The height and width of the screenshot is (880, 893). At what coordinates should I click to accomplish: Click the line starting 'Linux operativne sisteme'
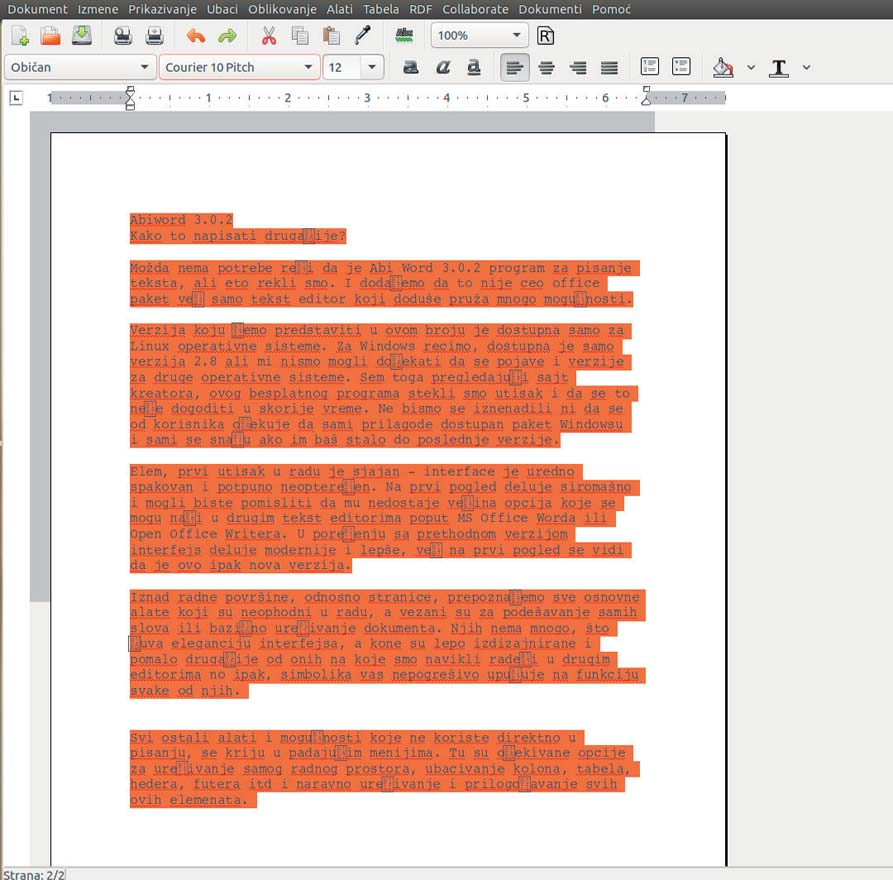pos(376,346)
